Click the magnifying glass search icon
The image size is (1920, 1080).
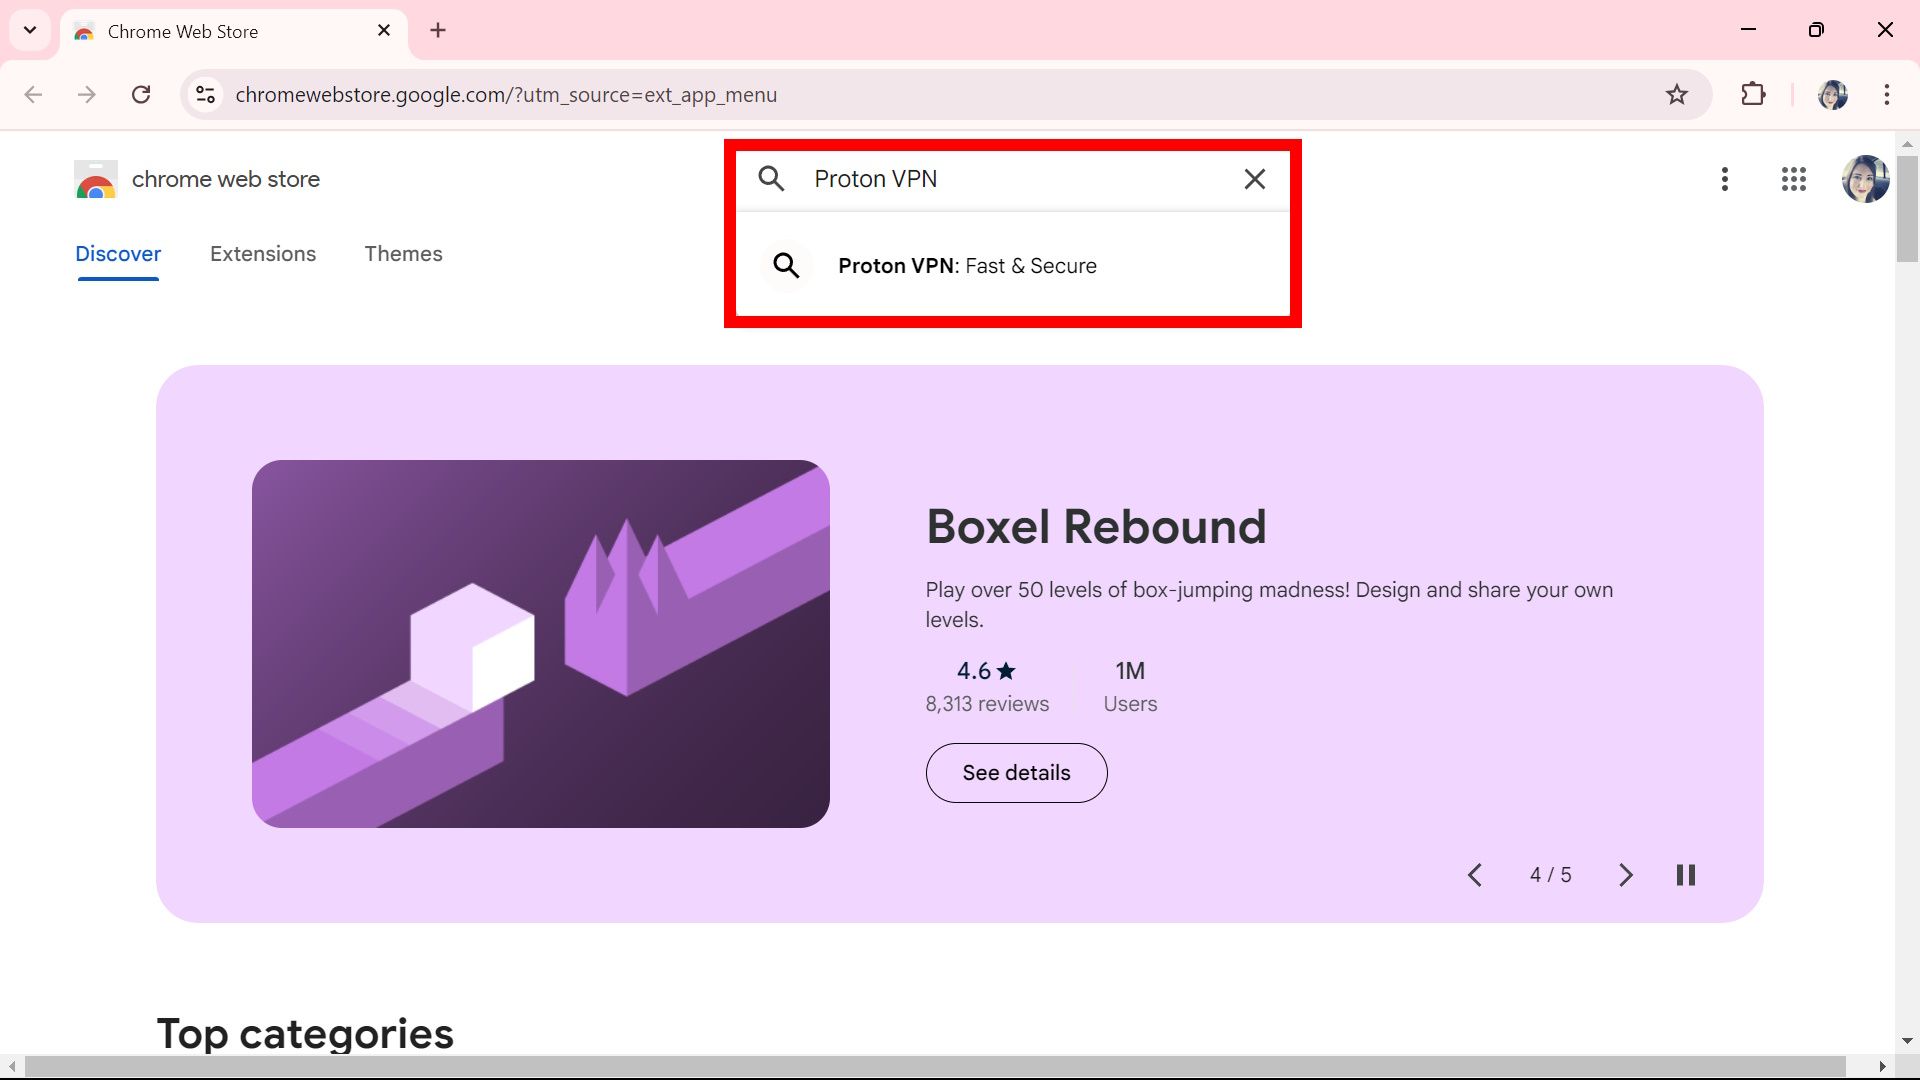(771, 178)
